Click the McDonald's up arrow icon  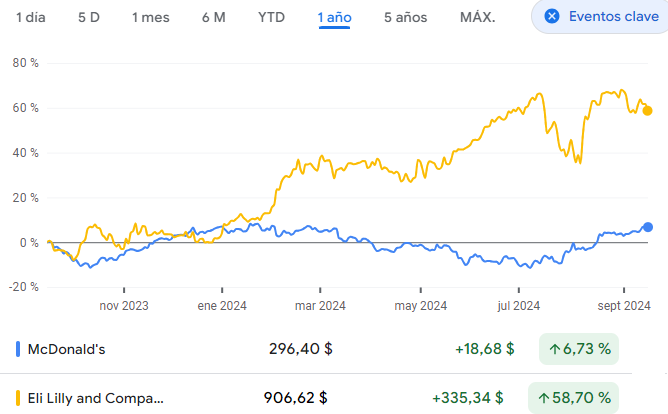point(554,349)
